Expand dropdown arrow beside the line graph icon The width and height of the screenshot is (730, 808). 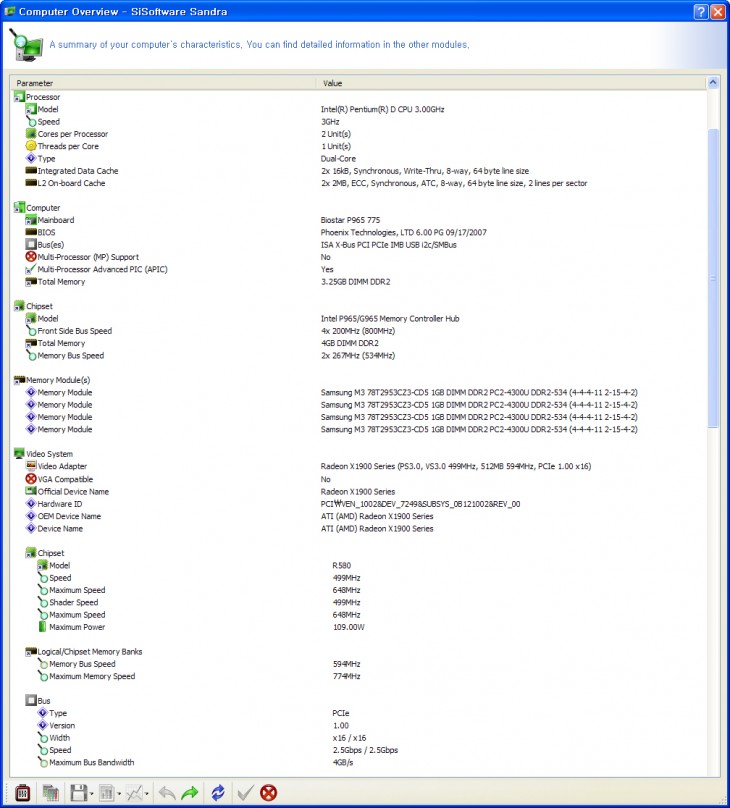tap(148, 794)
